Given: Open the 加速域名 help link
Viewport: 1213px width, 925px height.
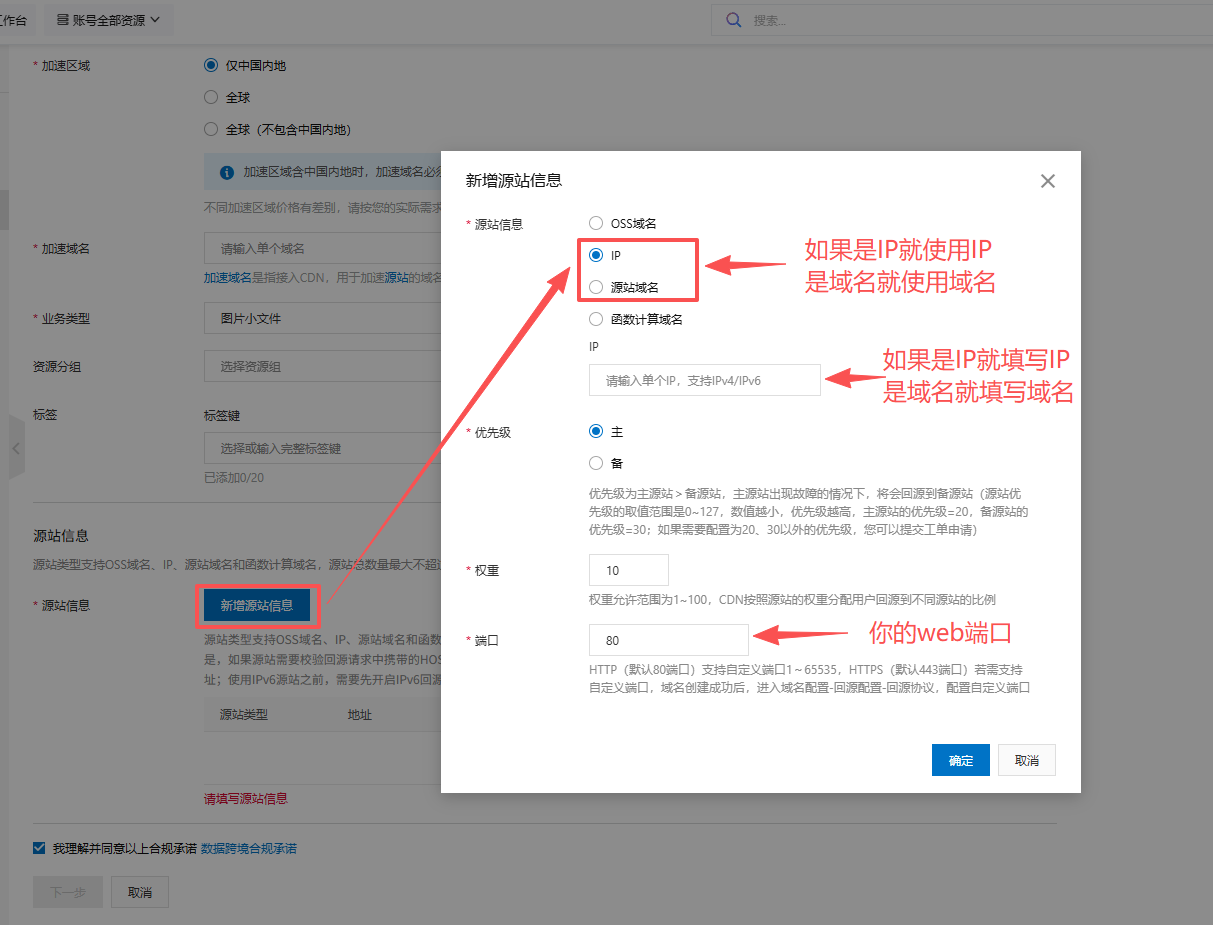Looking at the screenshot, I should click(228, 277).
